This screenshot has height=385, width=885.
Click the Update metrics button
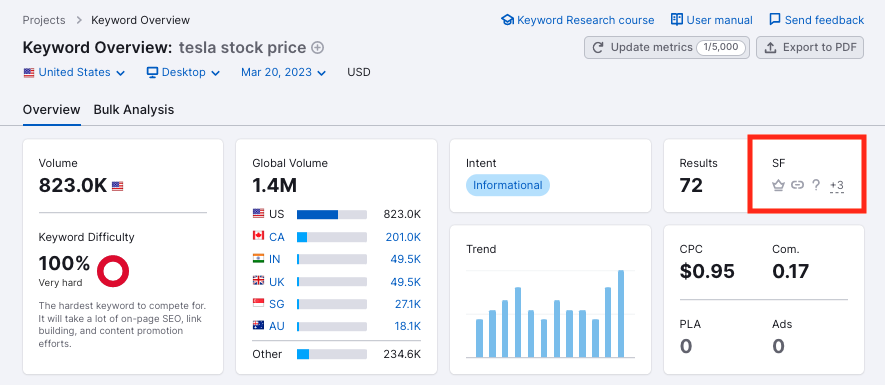tap(667, 47)
